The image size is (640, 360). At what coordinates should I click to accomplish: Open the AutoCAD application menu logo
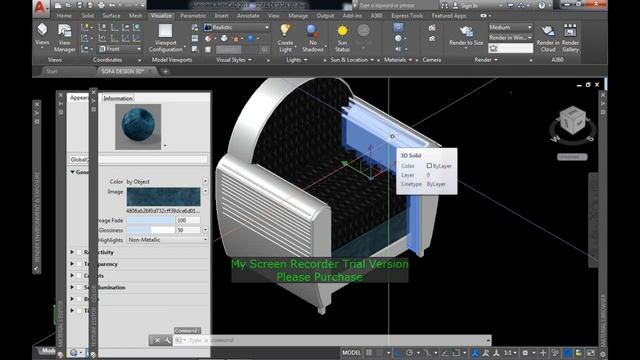pos(40,7)
